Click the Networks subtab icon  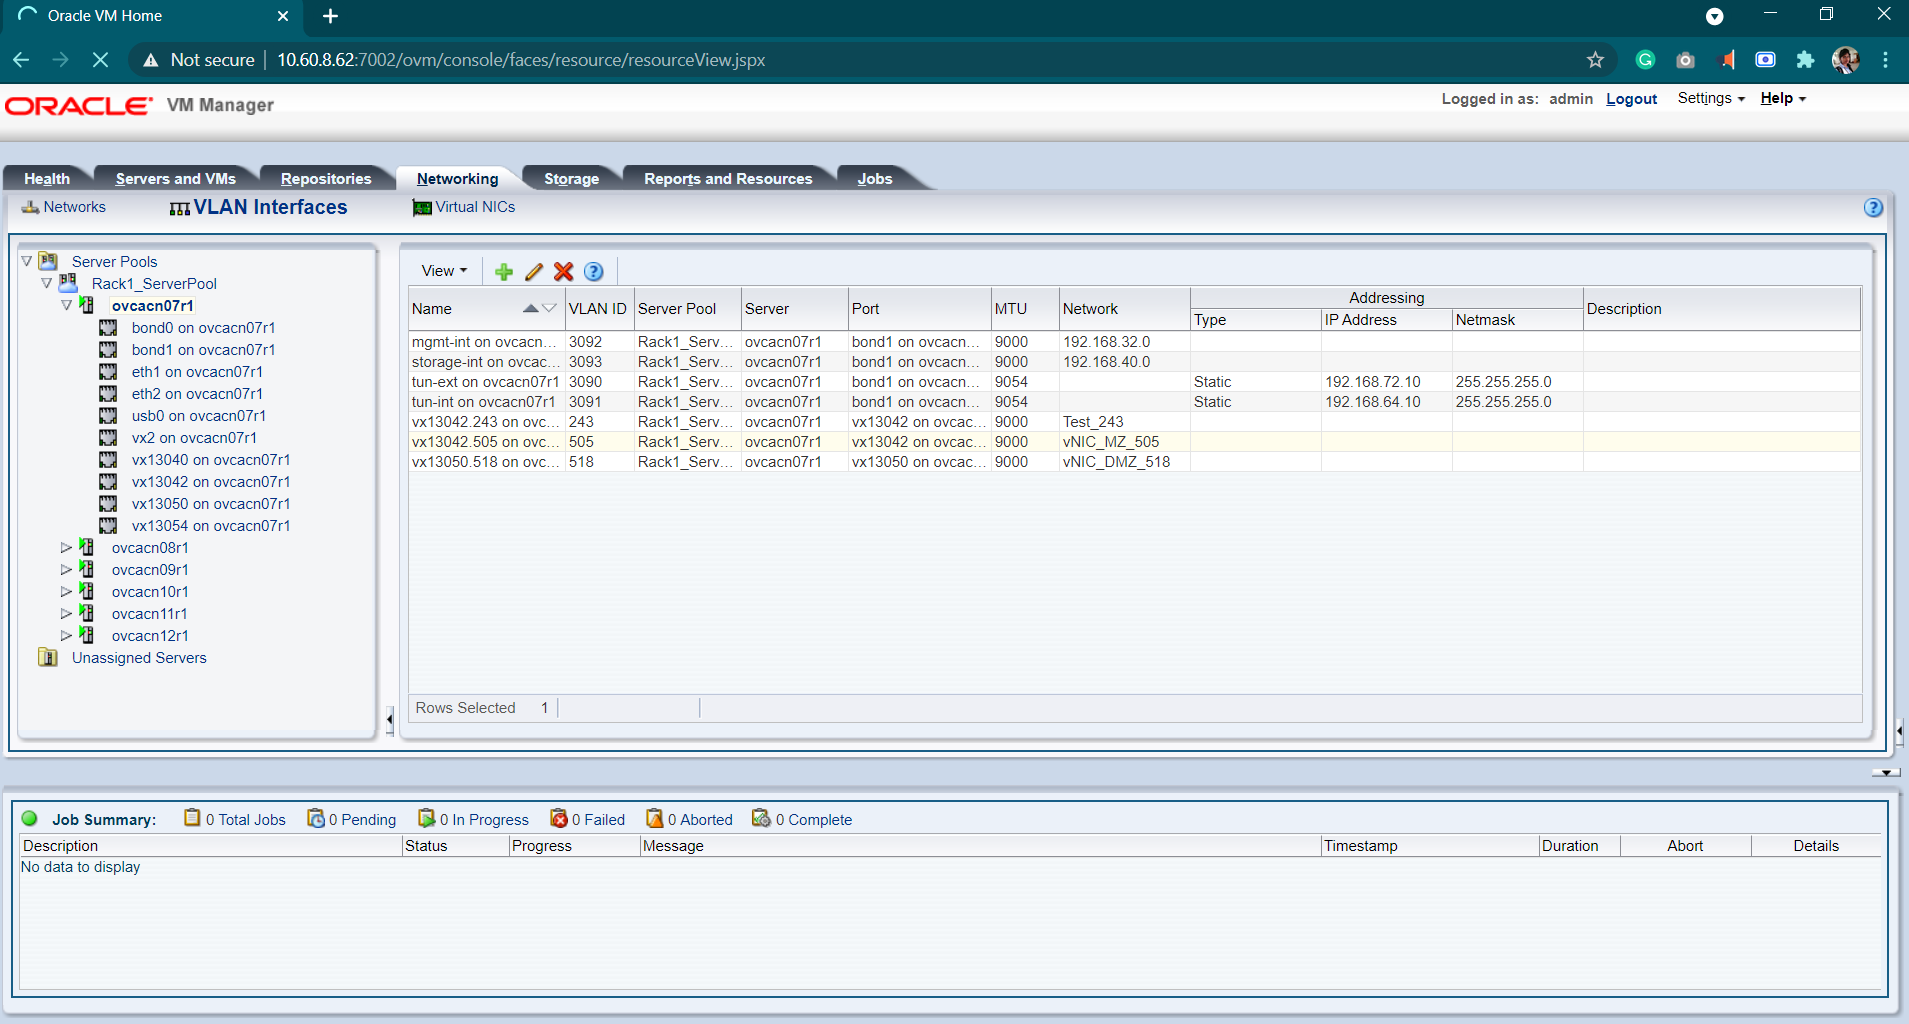pyautogui.click(x=31, y=207)
